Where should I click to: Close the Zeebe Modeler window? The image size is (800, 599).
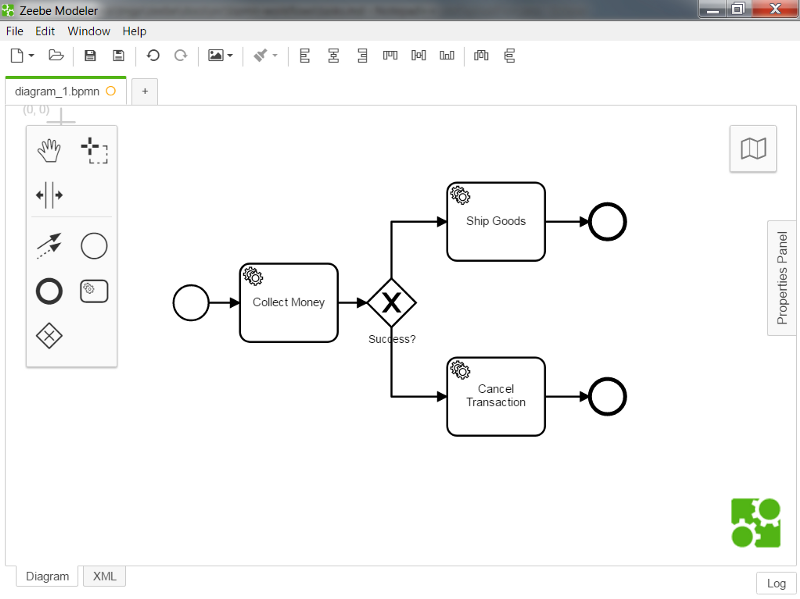pos(774,9)
